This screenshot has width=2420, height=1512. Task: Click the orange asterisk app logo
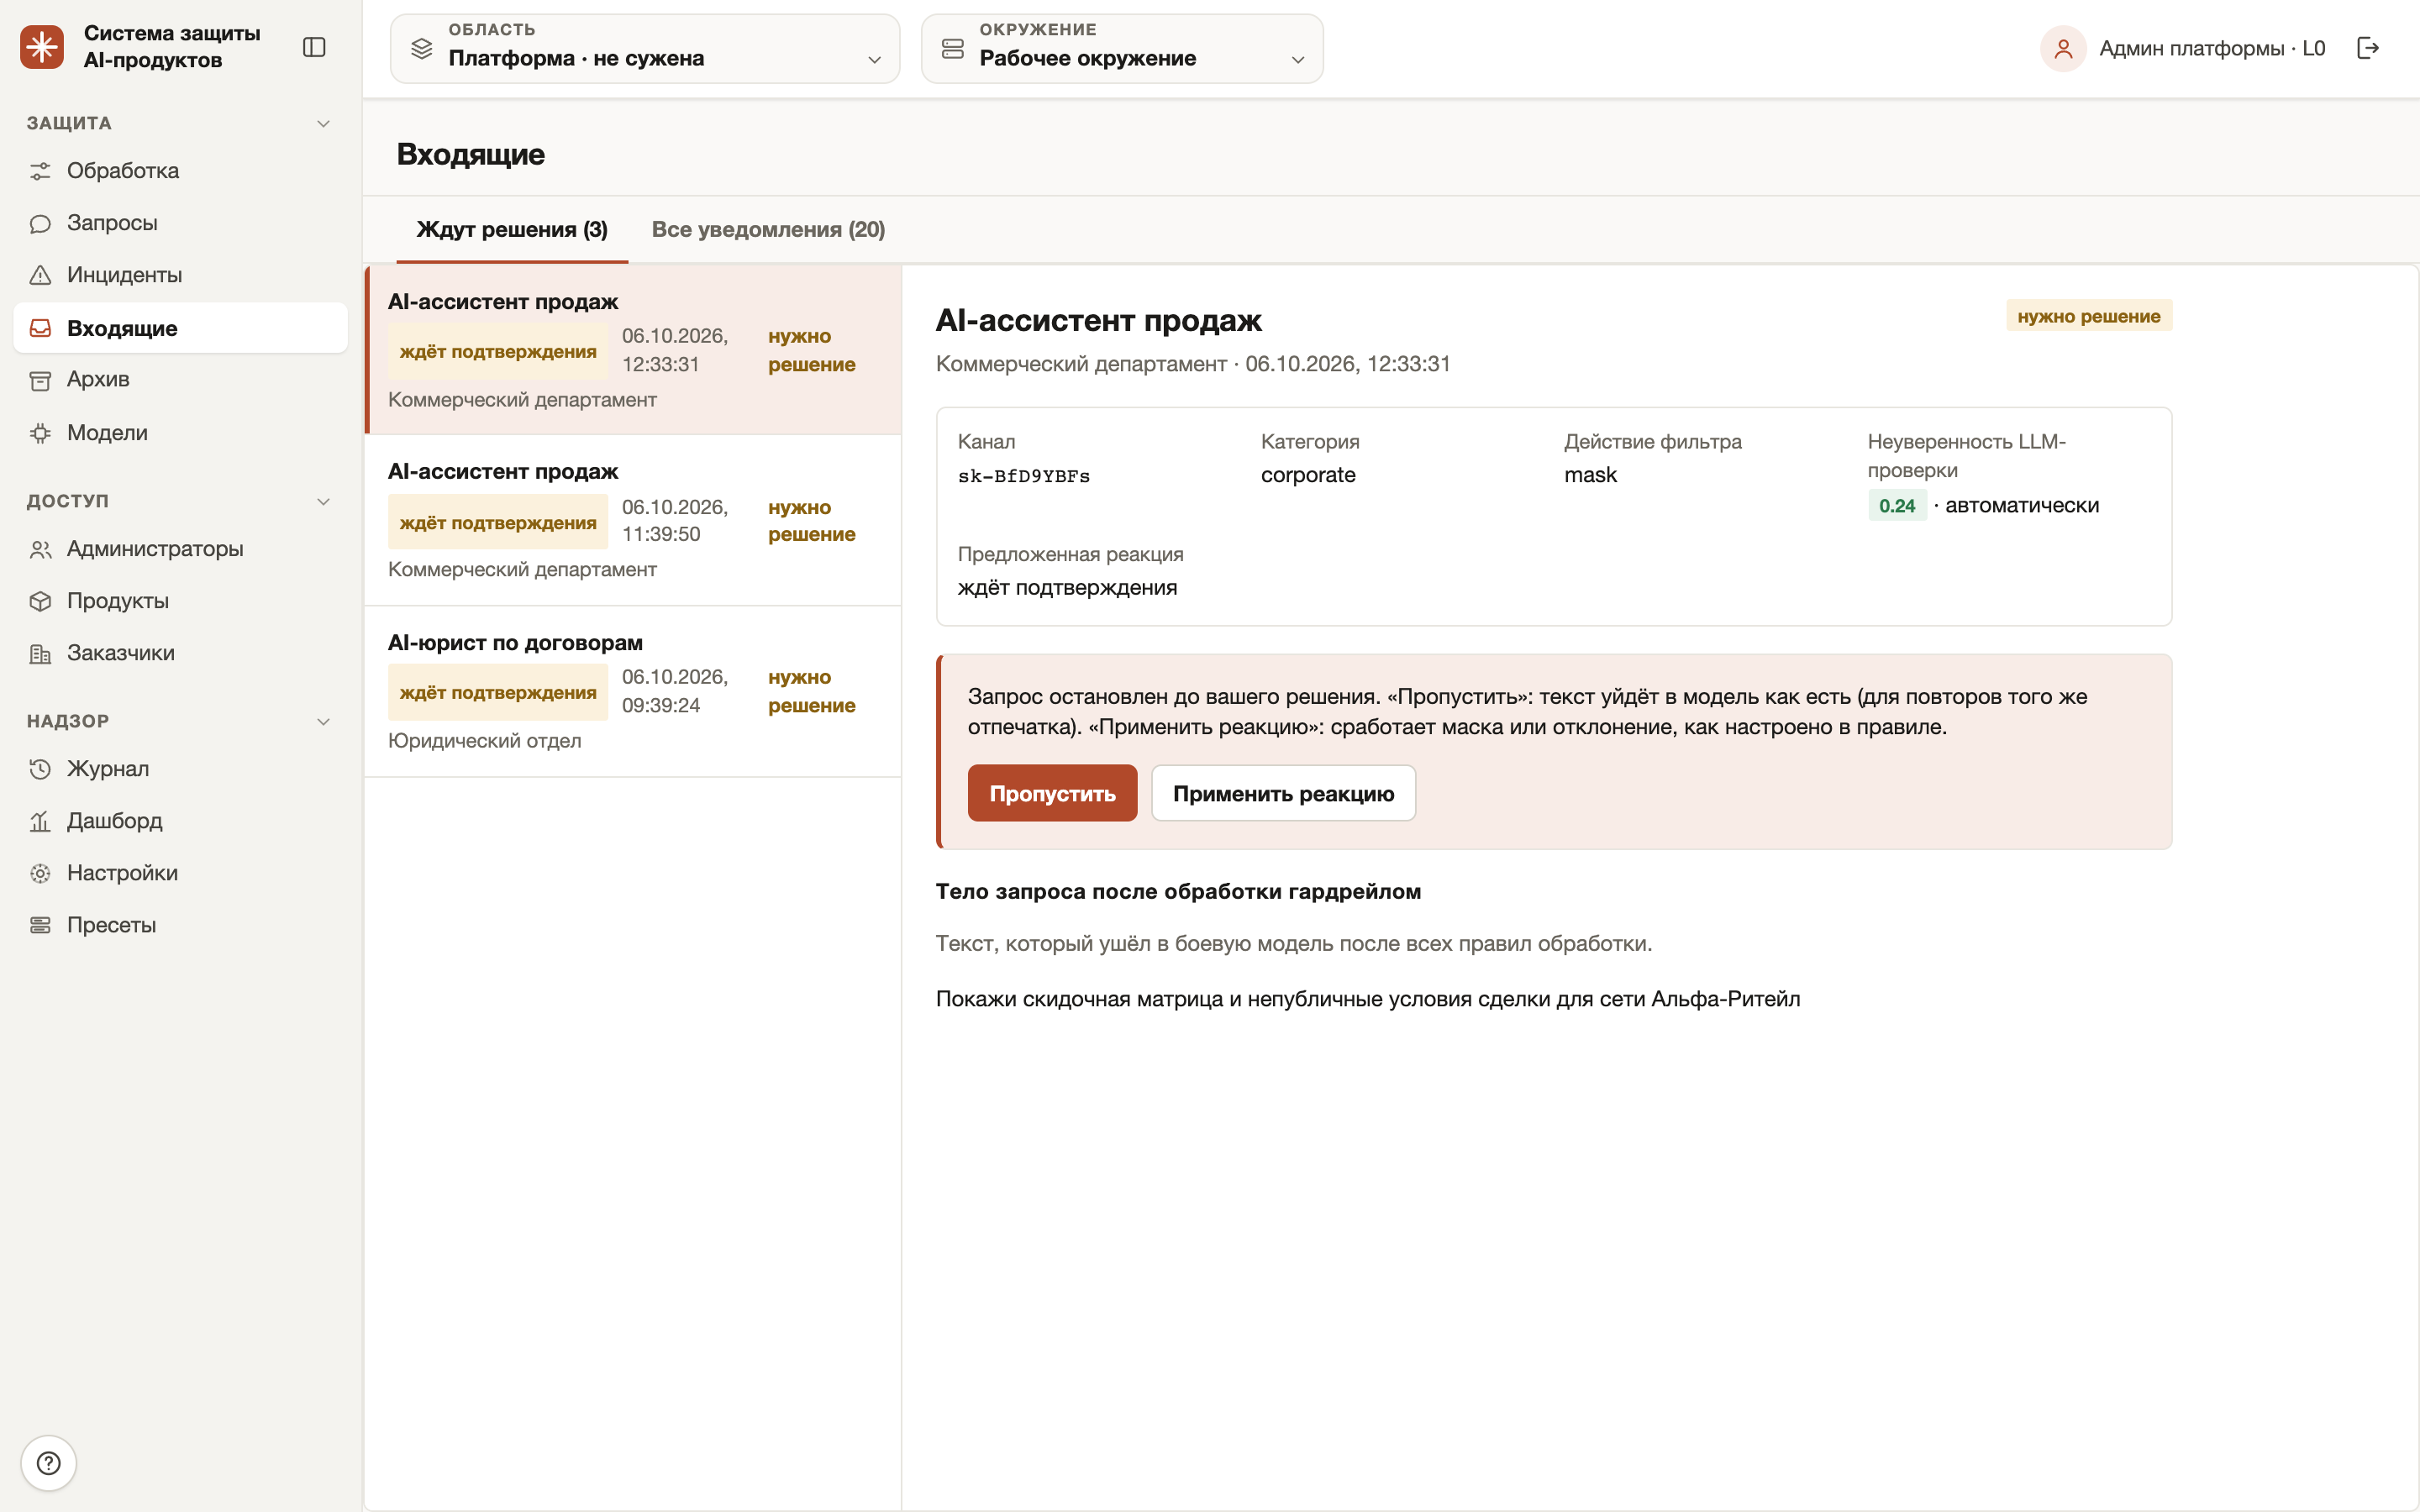pyautogui.click(x=42, y=47)
